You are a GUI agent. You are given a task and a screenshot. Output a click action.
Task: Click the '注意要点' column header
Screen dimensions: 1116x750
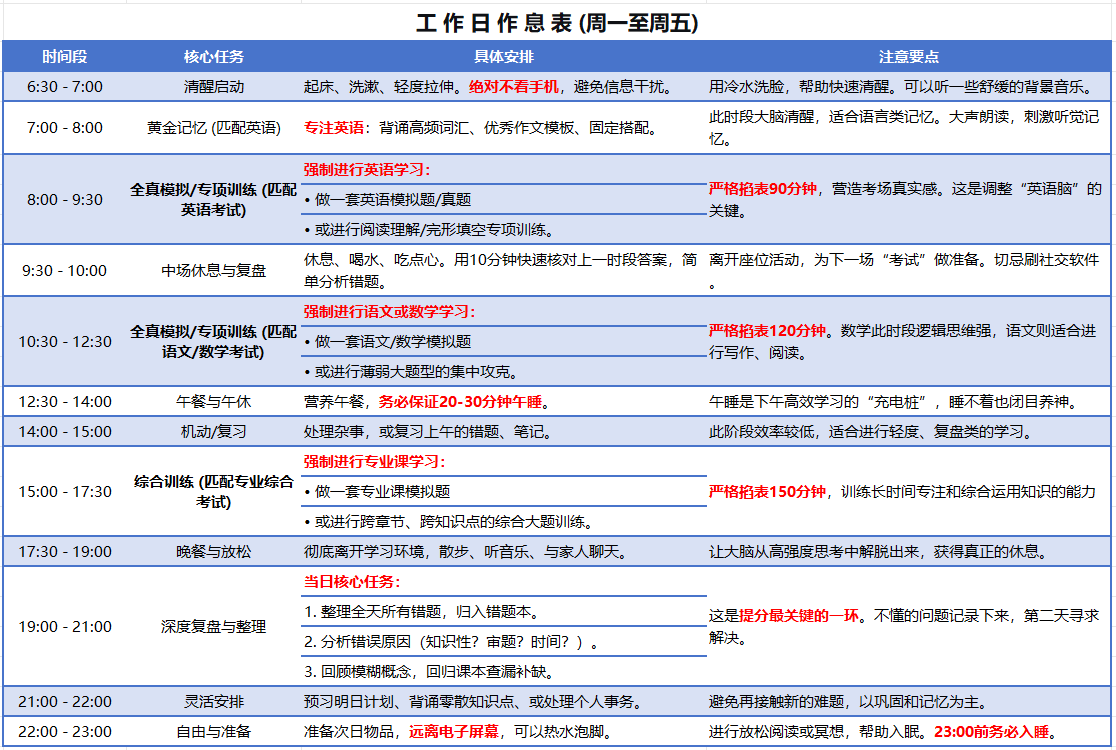[x=908, y=57]
